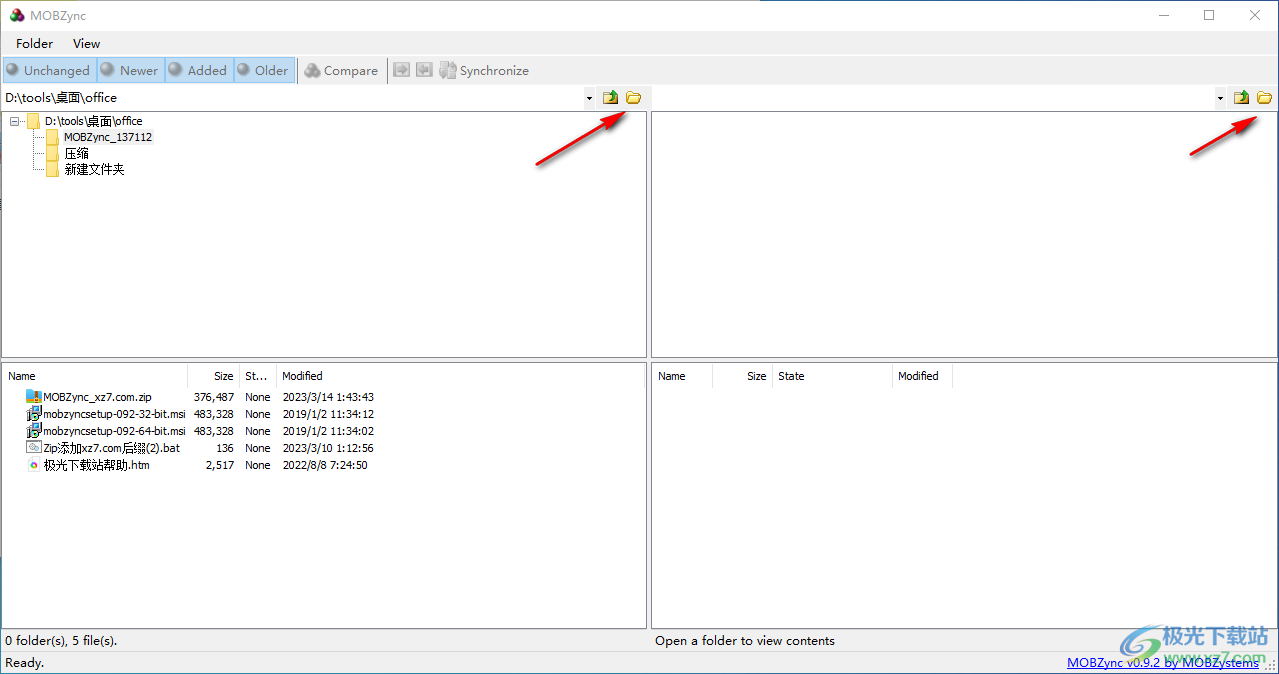1279x674 pixels.
Task: Select 新建文件夹 folder in tree
Action: coord(94,169)
